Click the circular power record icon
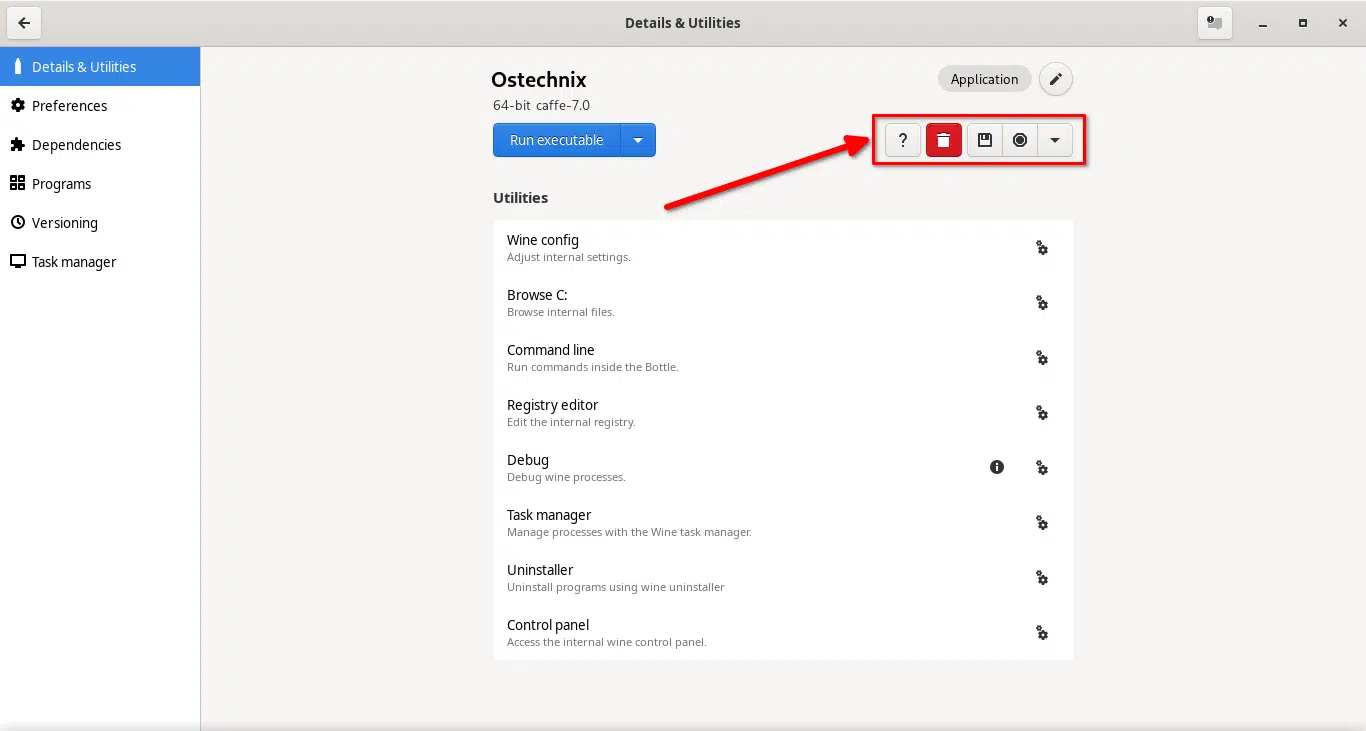The image size is (1366, 731). [1019, 141]
